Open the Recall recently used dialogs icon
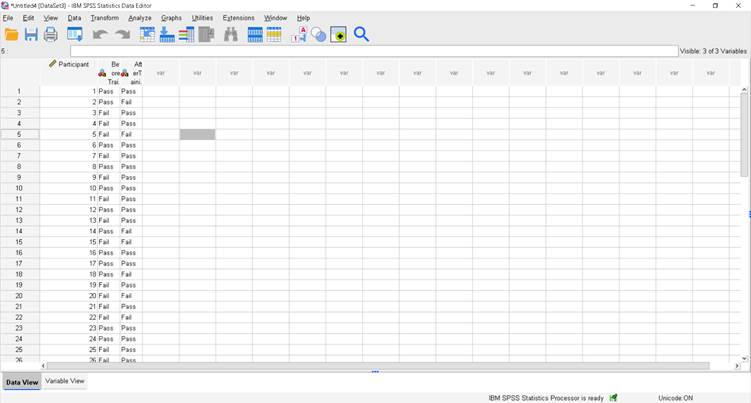 click(x=75, y=35)
